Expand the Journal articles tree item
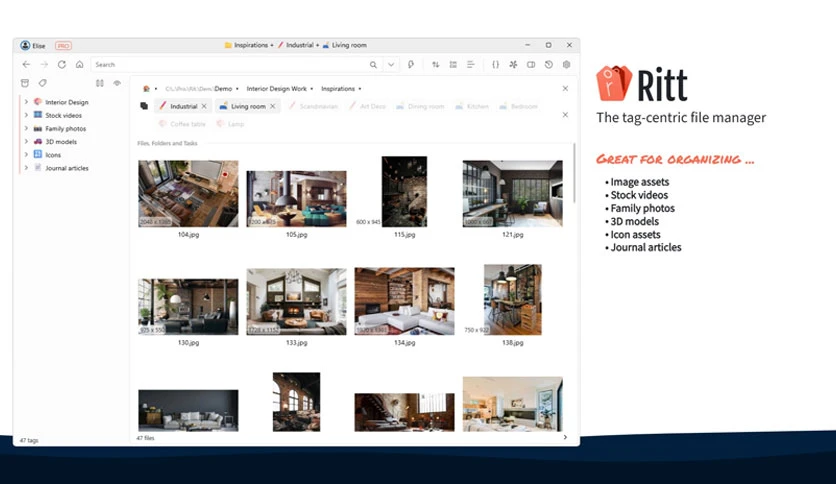This screenshot has width=836, height=484. pyautogui.click(x=26, y=167)
